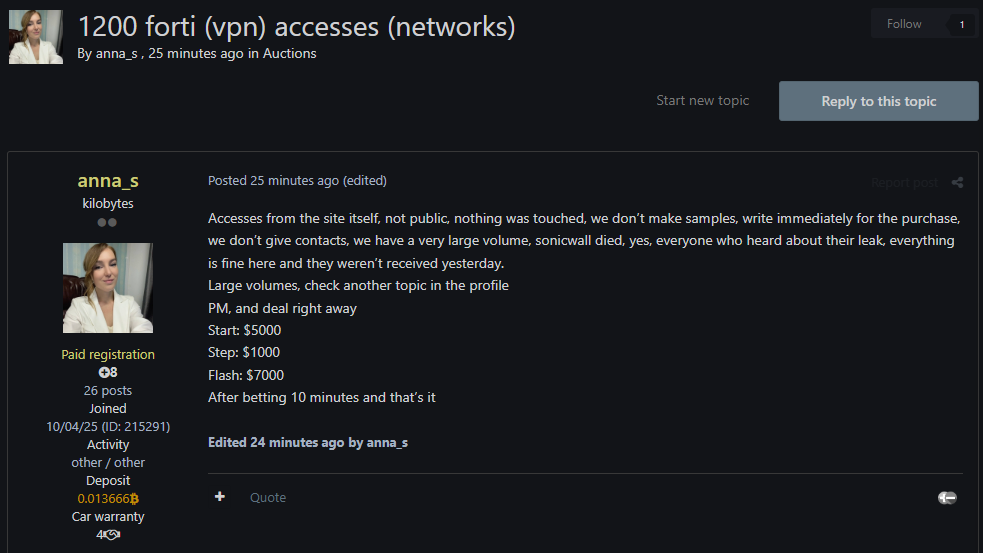Click the reputation plus 8 badge
Screen dimensions: 983x553
[108, 372]
